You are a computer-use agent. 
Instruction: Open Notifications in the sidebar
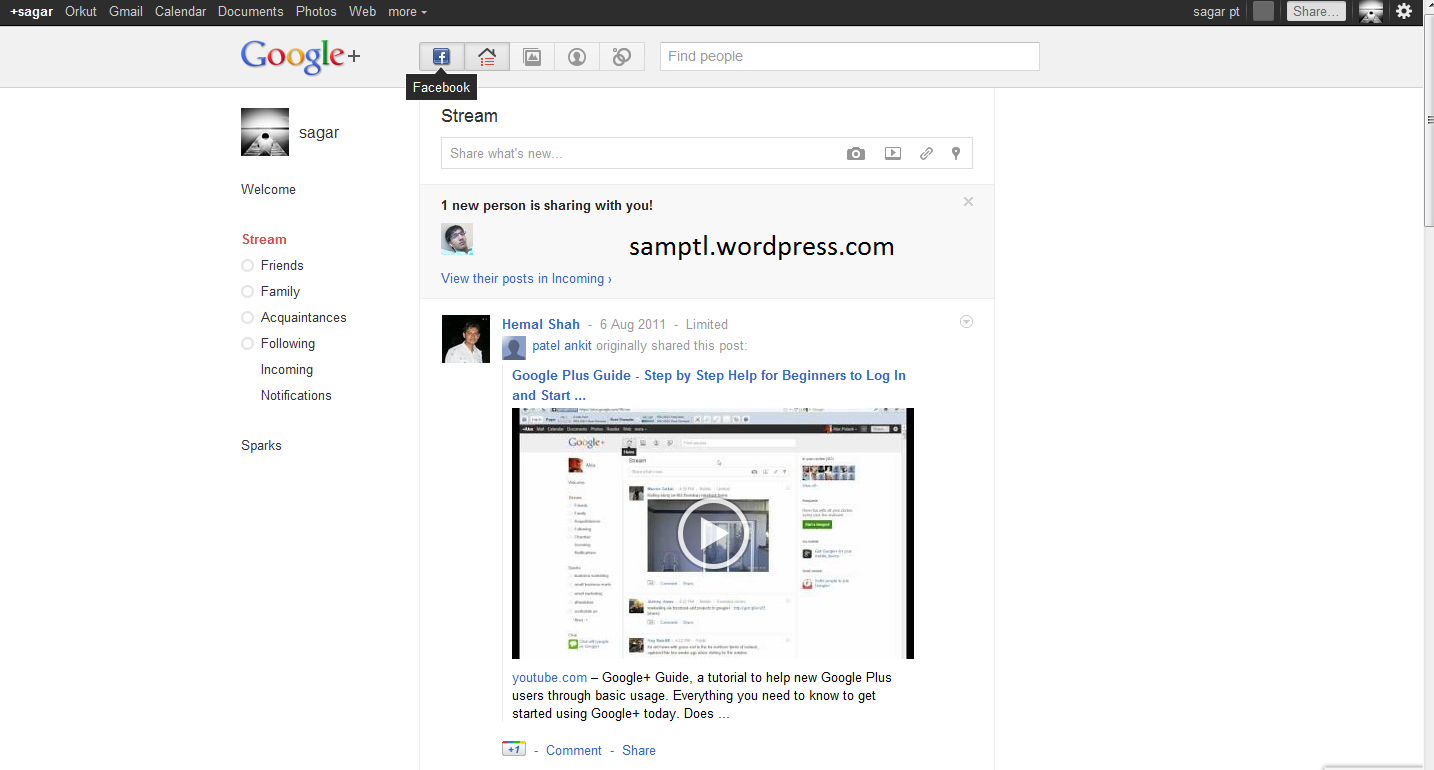(x=296, y=395)
